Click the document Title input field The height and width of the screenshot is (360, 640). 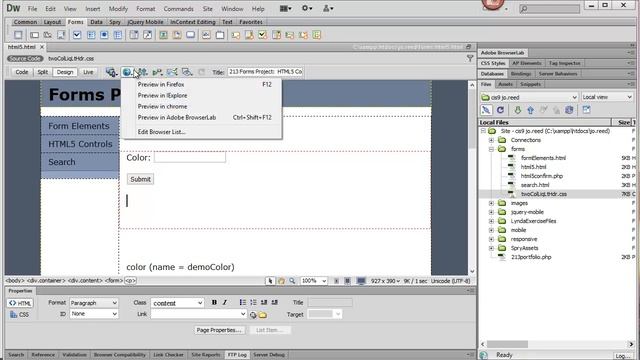265,72
